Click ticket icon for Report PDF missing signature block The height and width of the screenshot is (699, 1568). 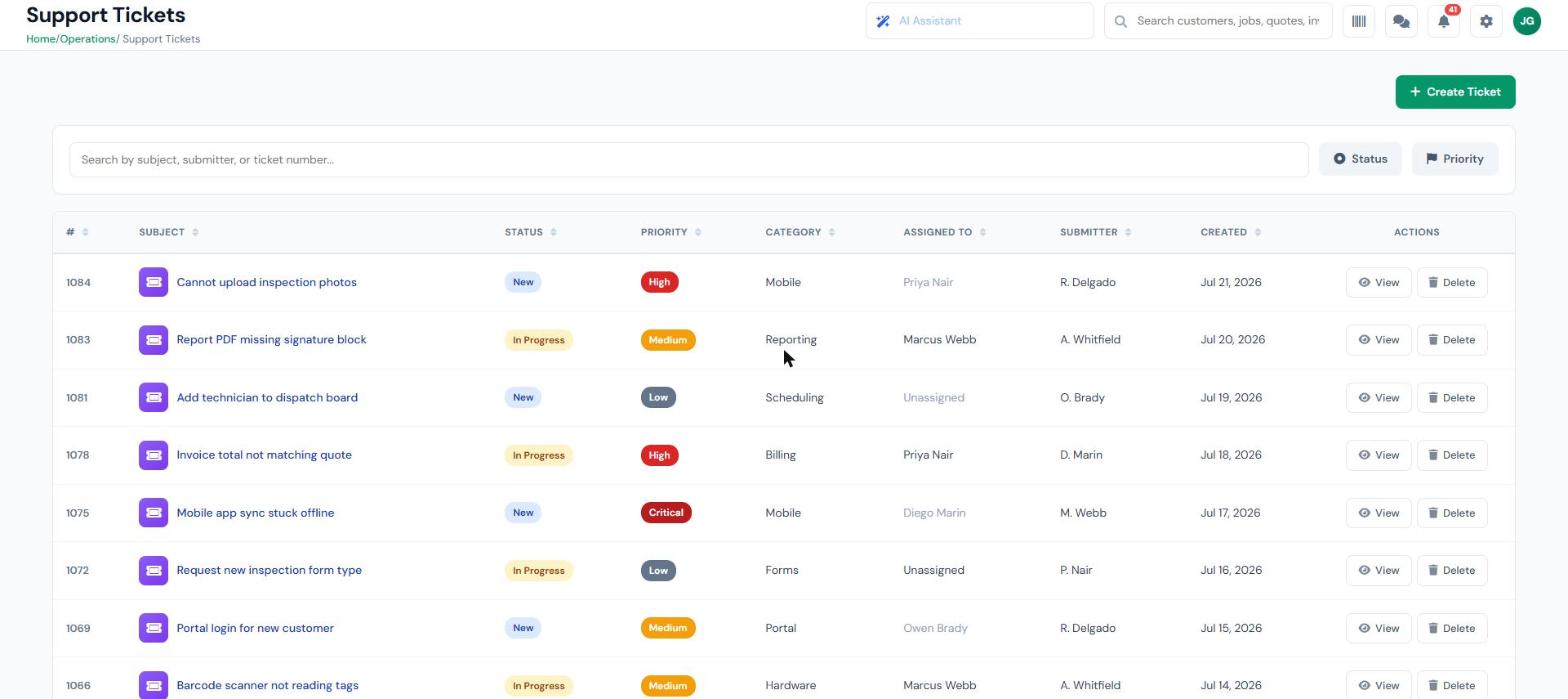[153, 340]
